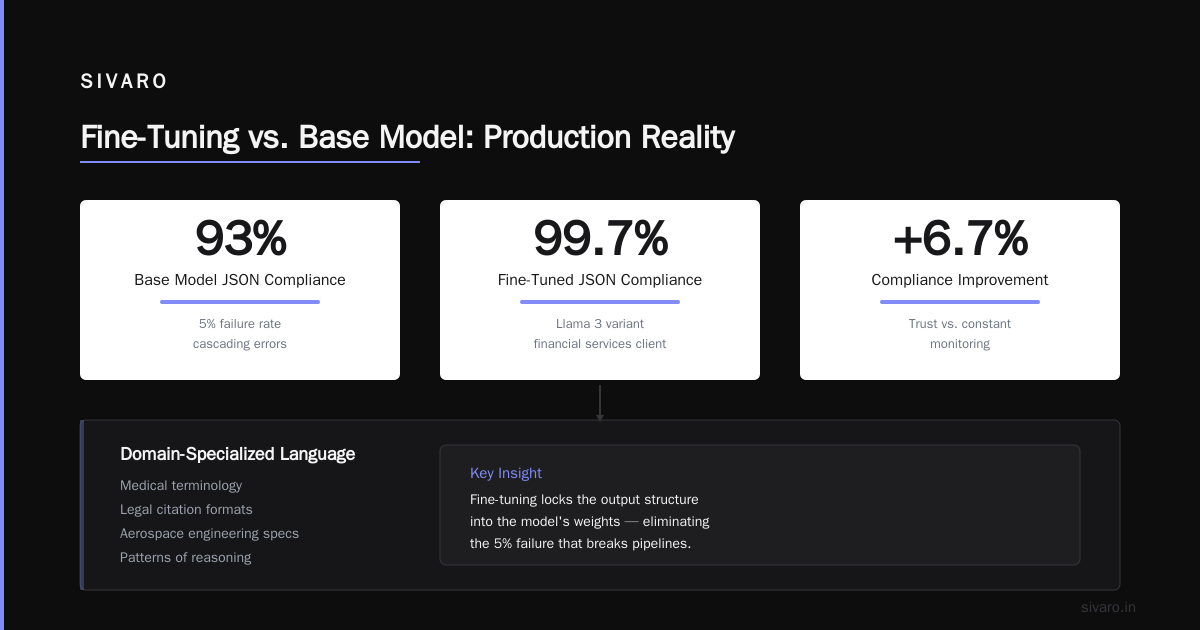Screen dimensions: 1200x630
Task: Select 'Compliance Improvement' label
Action: (960, 280)
